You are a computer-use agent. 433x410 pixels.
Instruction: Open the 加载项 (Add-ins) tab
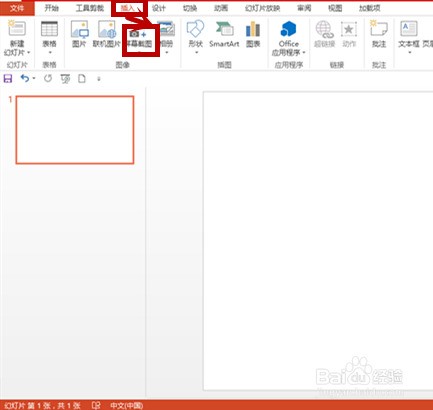370,8
